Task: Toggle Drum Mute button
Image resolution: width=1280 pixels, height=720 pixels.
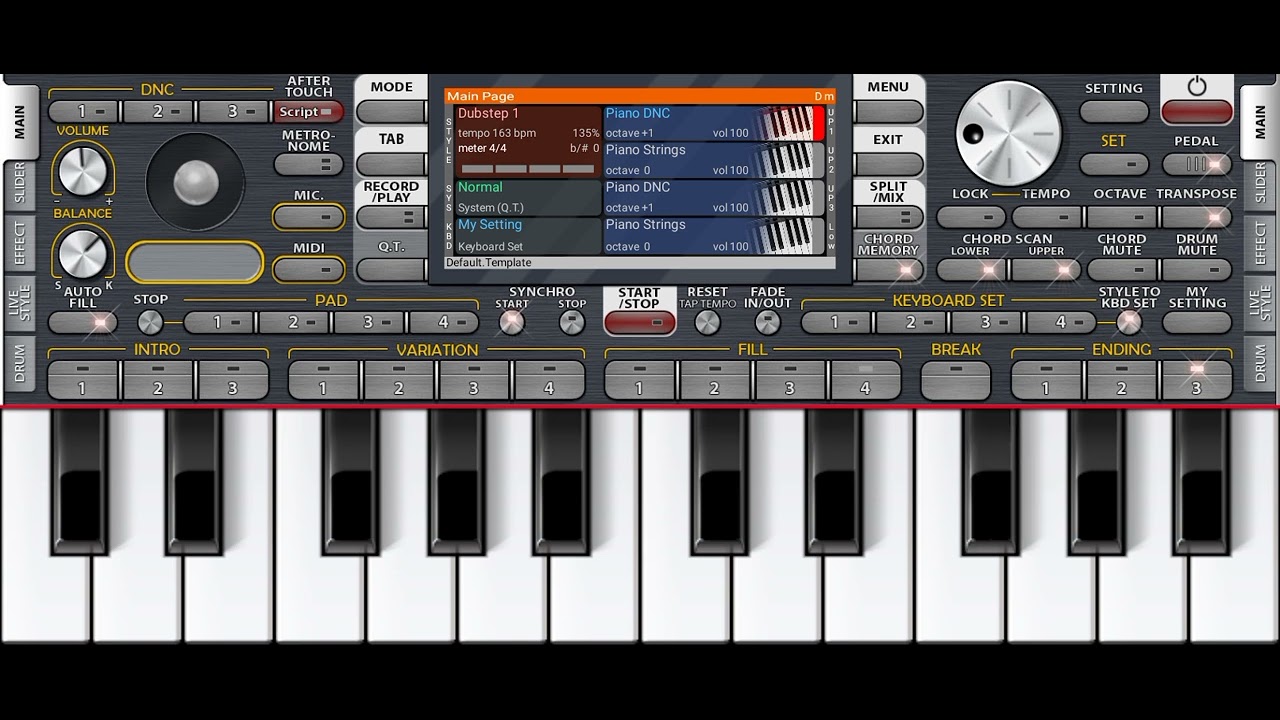Action: [x=1197, y=269]
